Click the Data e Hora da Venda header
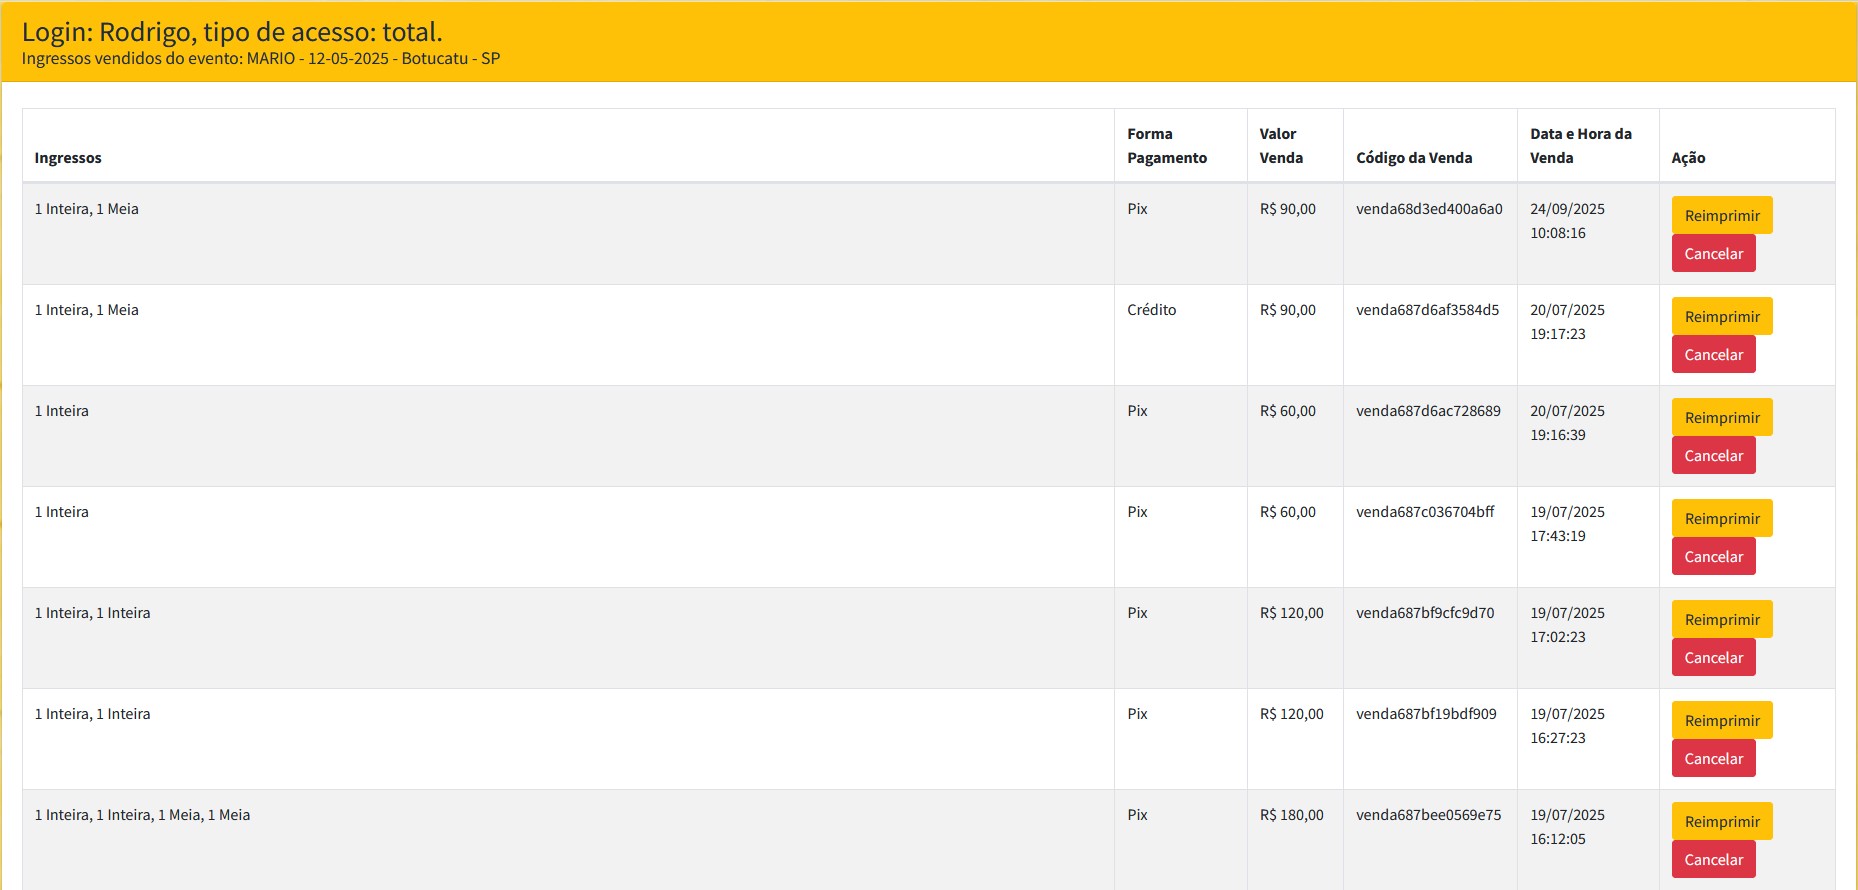 click(x=1580, y=146)
